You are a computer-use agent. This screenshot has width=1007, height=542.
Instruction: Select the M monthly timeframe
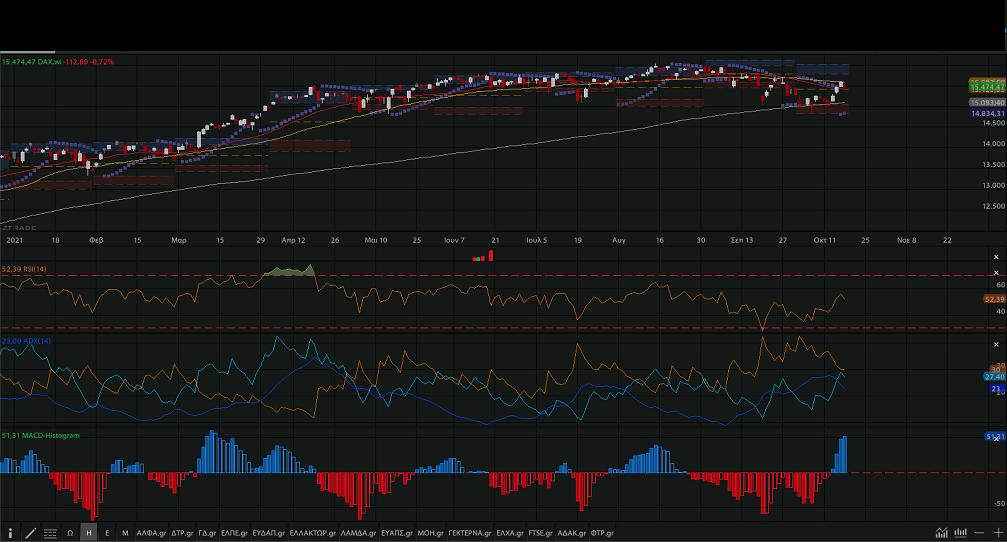(125, 533)
